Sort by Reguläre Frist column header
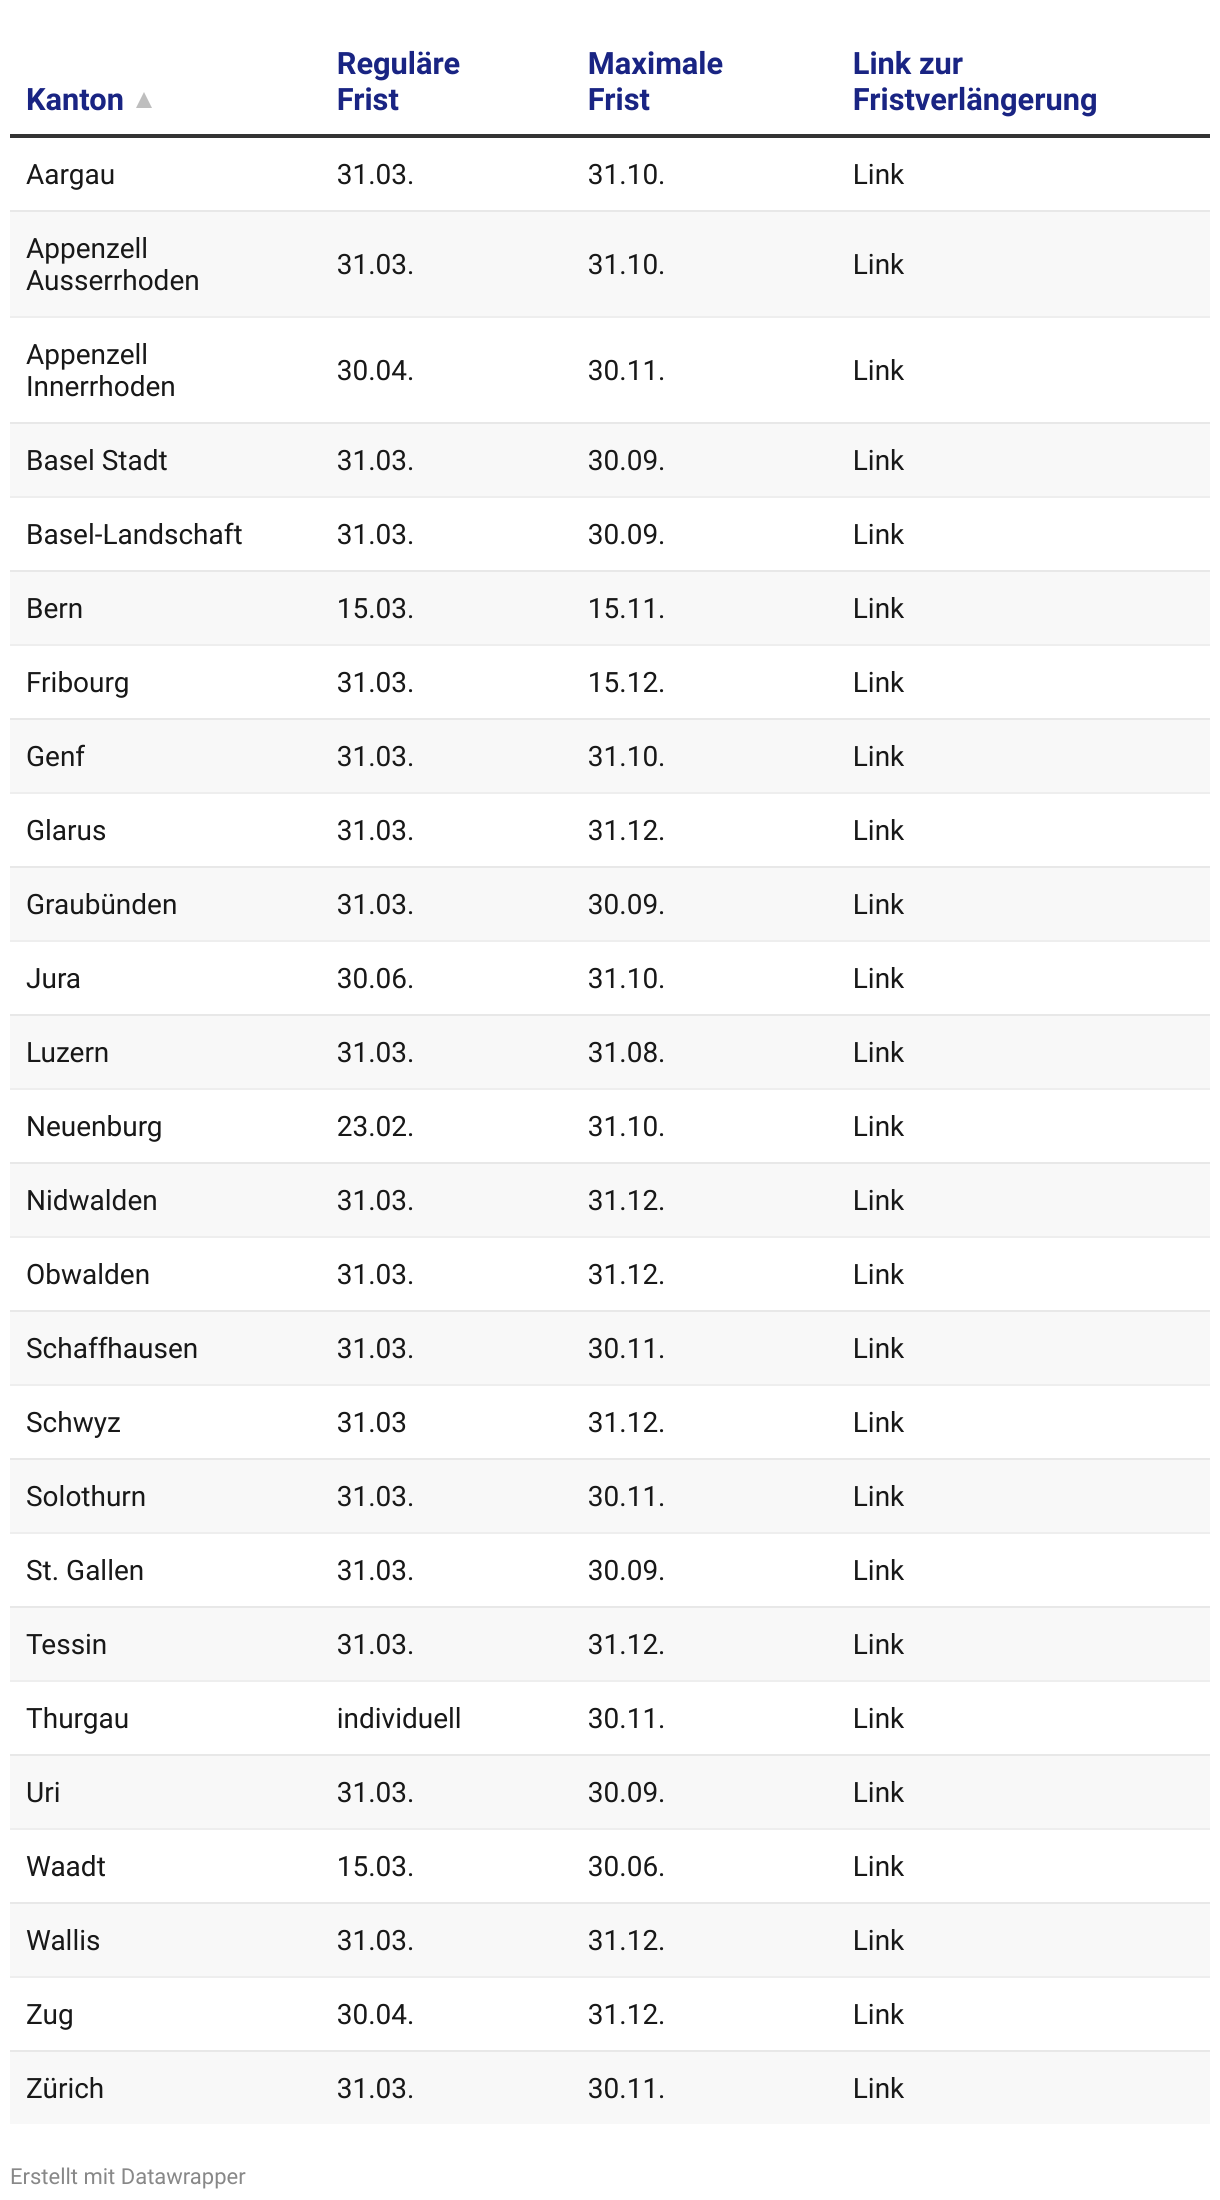Image resolution: width=1220 pixels, height=2200 pixels. [397, 82]
